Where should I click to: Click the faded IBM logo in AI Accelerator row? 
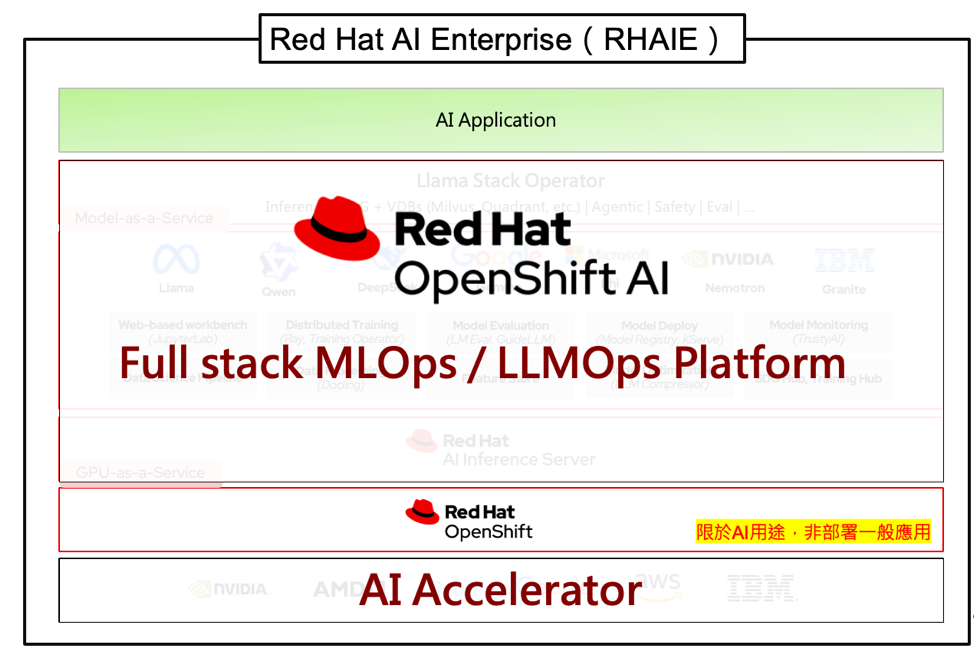[760, 588]
